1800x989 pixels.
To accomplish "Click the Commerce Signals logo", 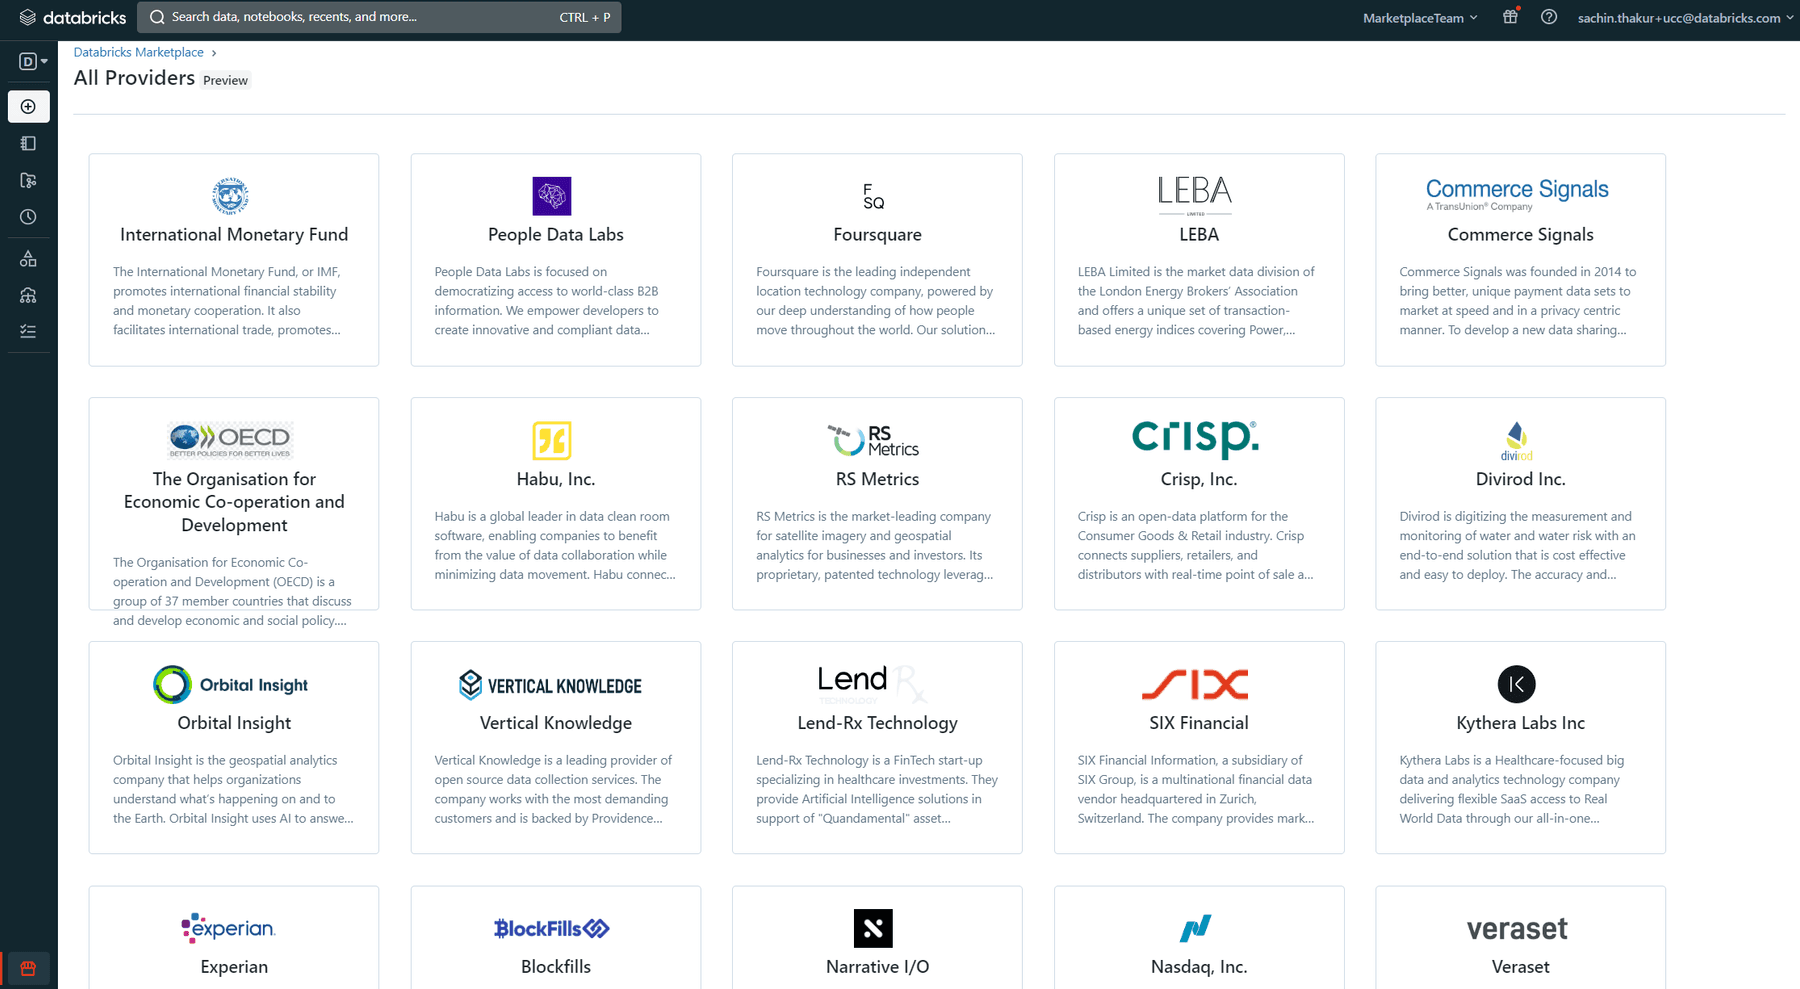I will (1517, 194).
